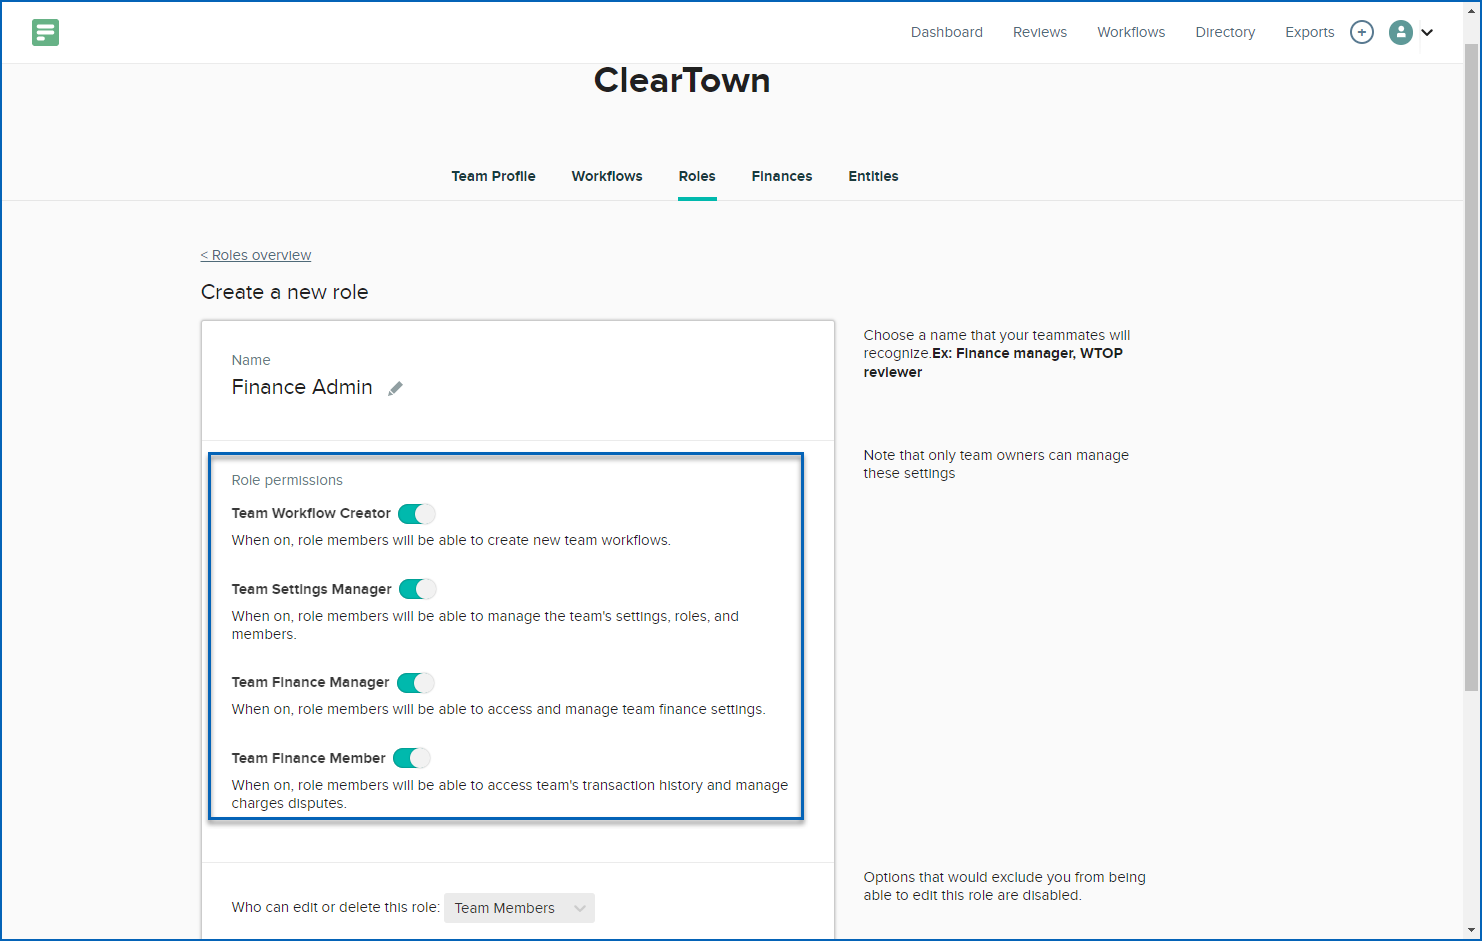Click the Finance Admin name field
The width and height of the screenshot is (1482, 941).
(302, 387)
